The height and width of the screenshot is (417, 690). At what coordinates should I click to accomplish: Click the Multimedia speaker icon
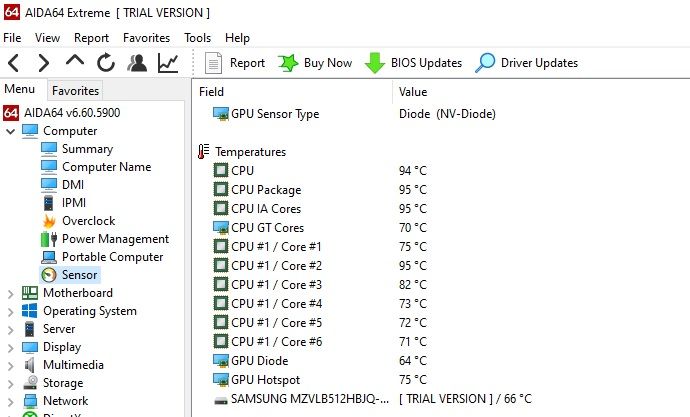pos(30,365)
